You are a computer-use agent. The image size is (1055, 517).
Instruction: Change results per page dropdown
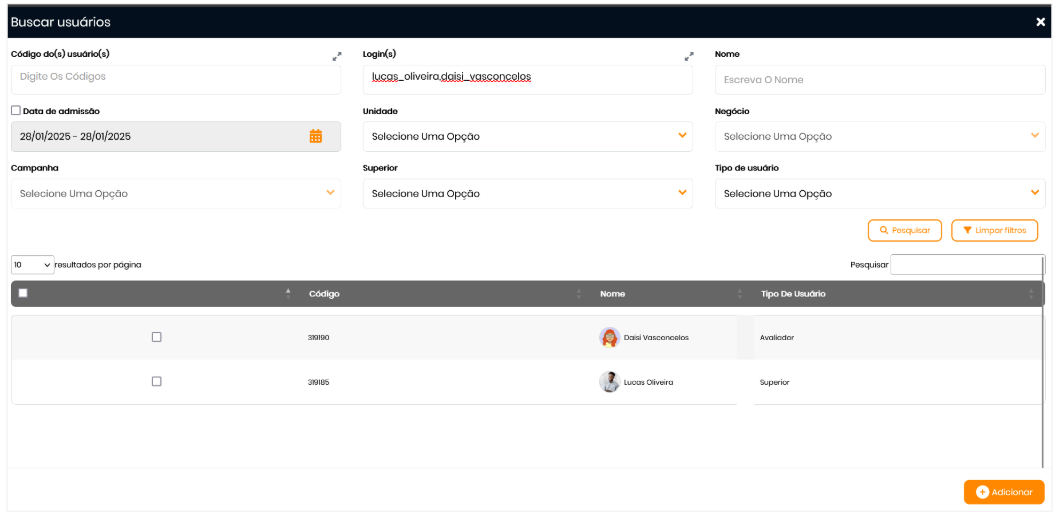click(33, 265)
